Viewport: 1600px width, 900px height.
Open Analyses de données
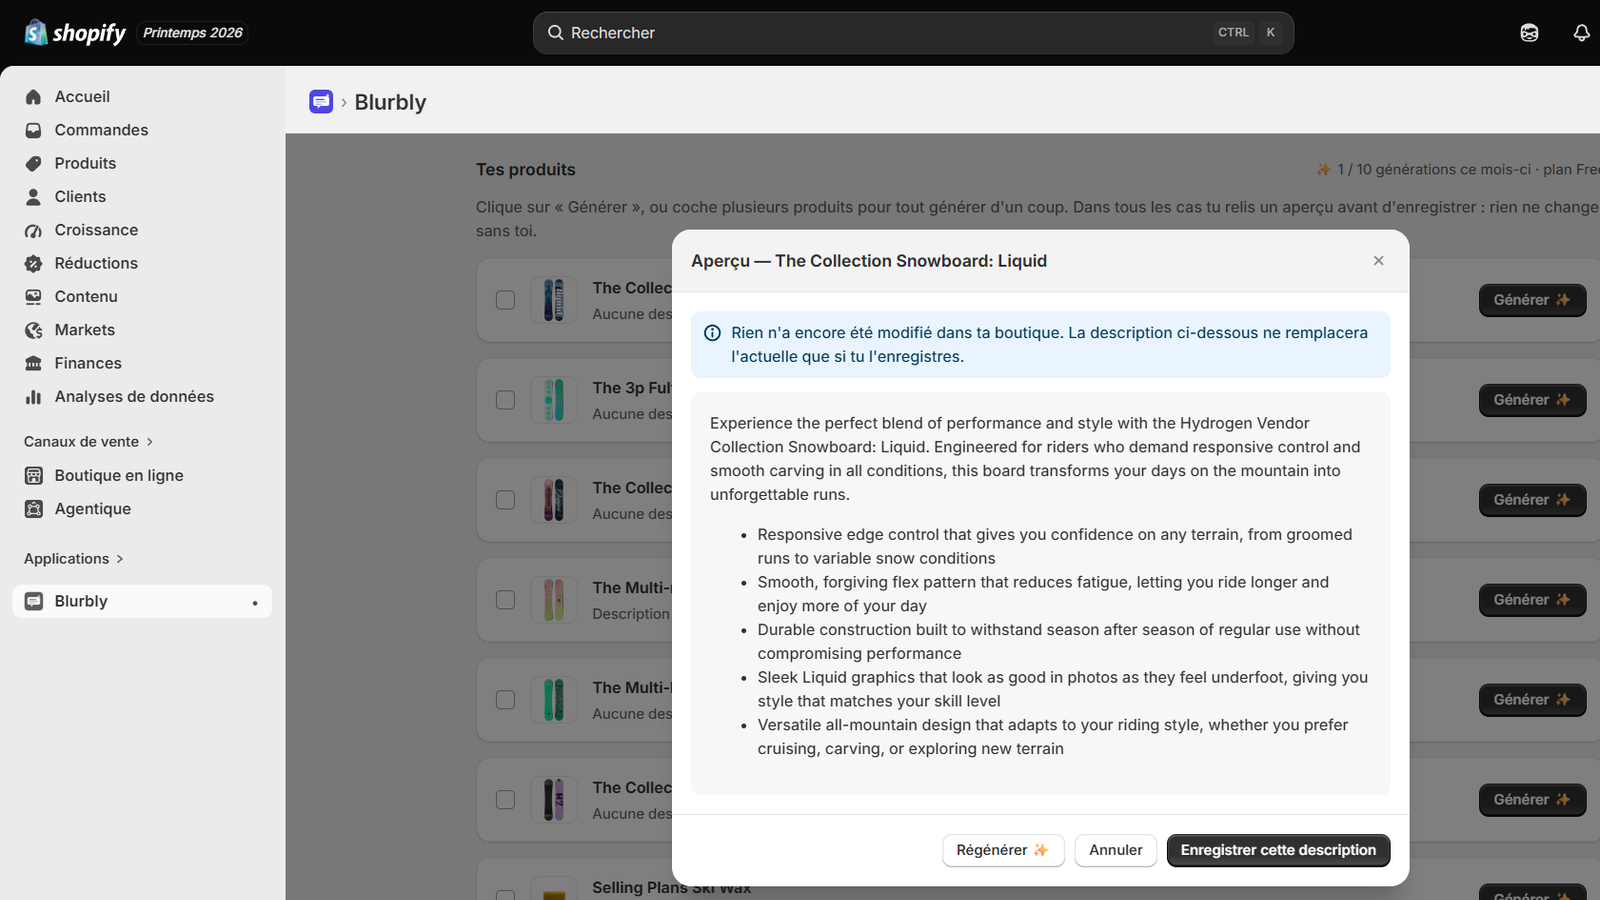tap(142, 397)
